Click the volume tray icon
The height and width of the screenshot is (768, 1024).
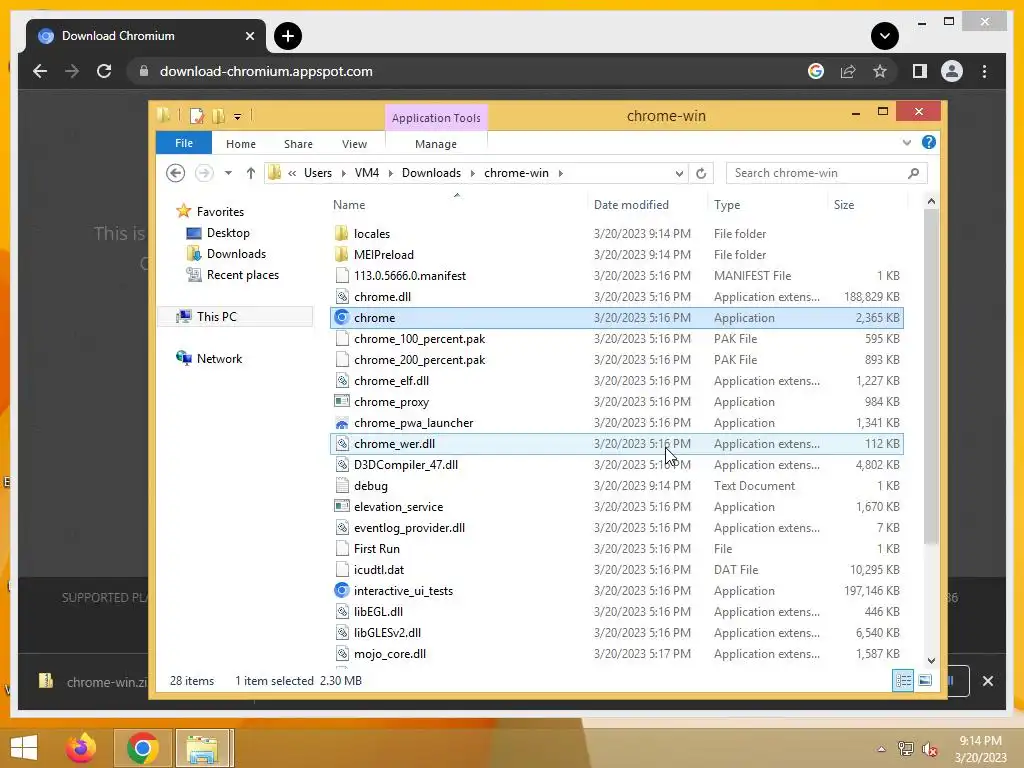(x=929, y=749)
